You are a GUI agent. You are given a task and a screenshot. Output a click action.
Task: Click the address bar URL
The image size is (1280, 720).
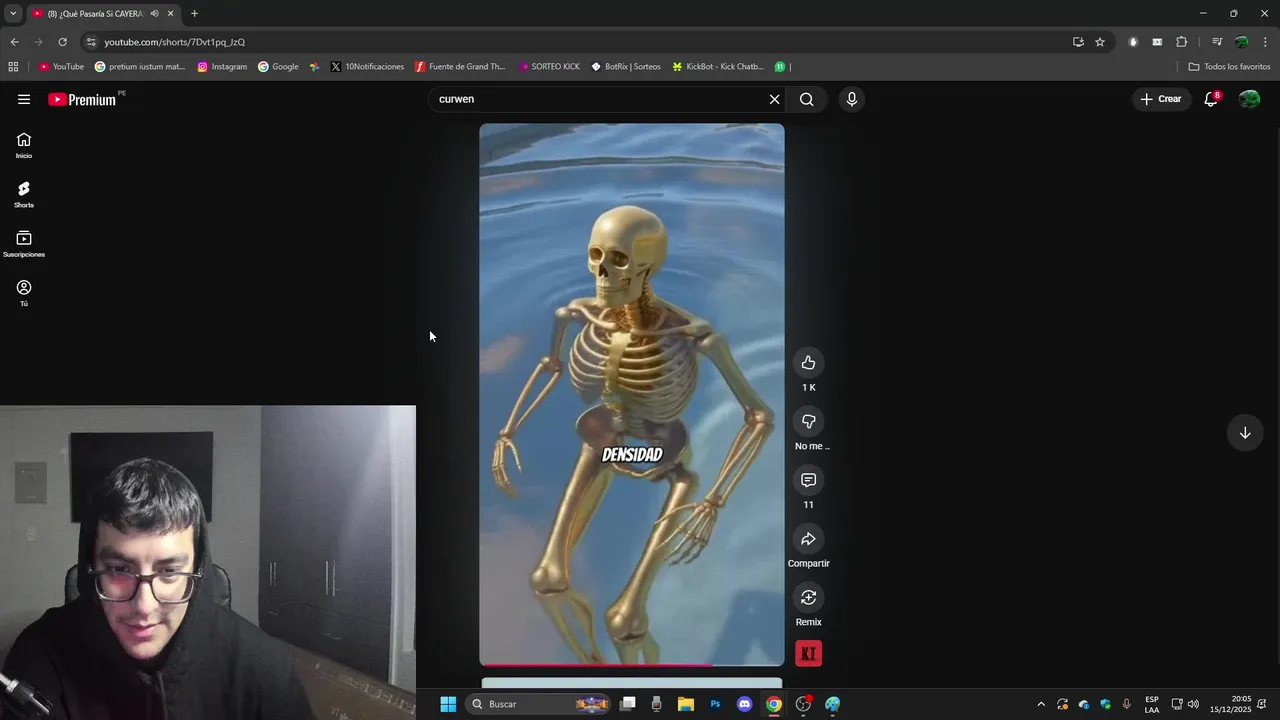click(175, 42)
